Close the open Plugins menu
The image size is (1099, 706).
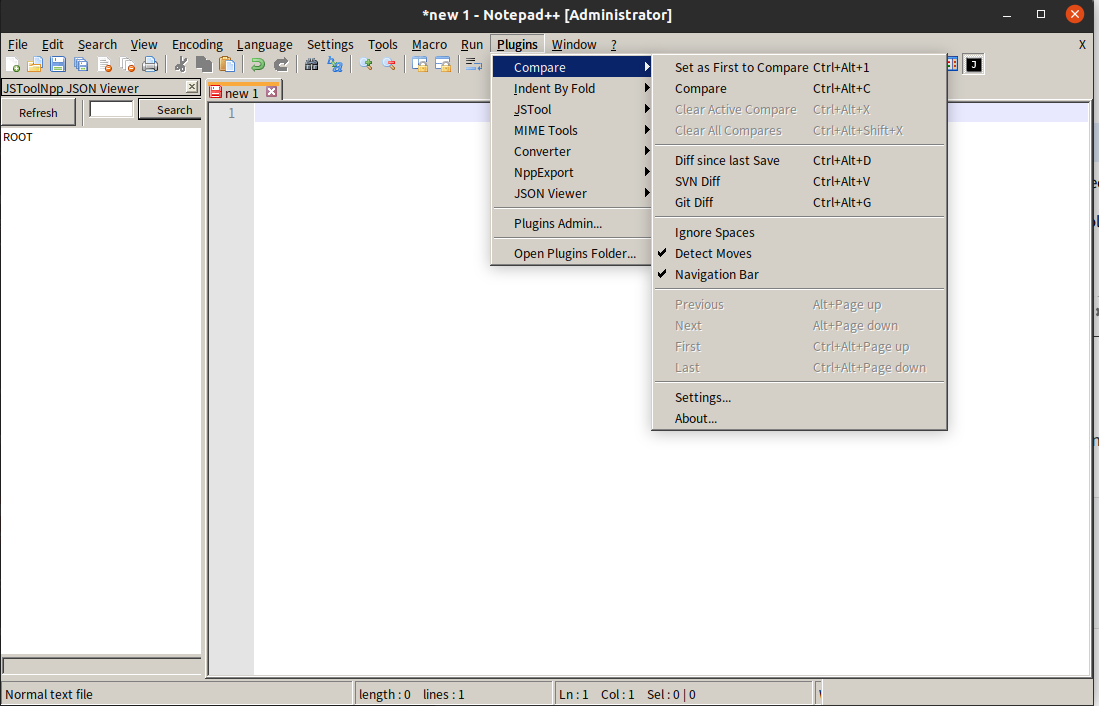[517, 44]
